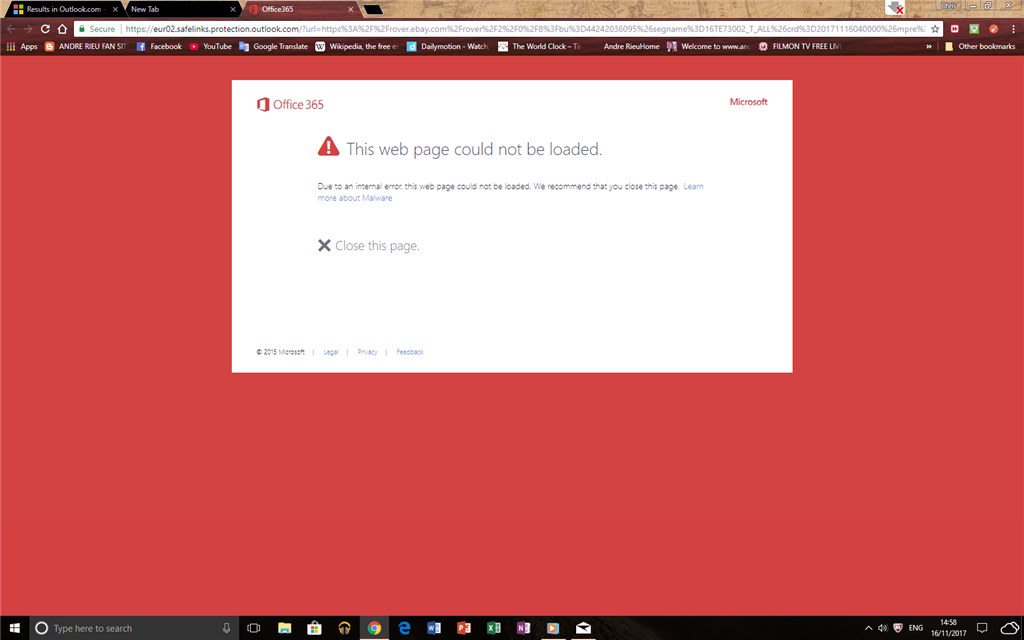This screenshot has width=1024, height=640.
Task: Open the Privacy footer link
Action: click(368, 352)
